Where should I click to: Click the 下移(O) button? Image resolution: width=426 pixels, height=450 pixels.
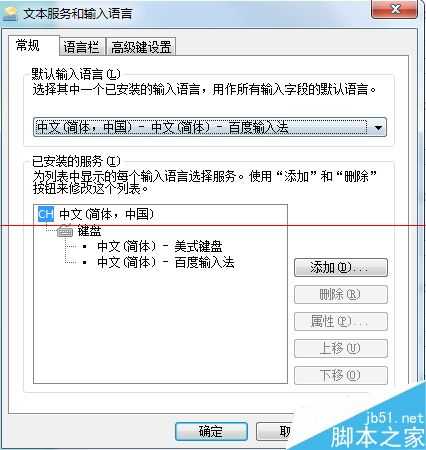click(341, 375)
